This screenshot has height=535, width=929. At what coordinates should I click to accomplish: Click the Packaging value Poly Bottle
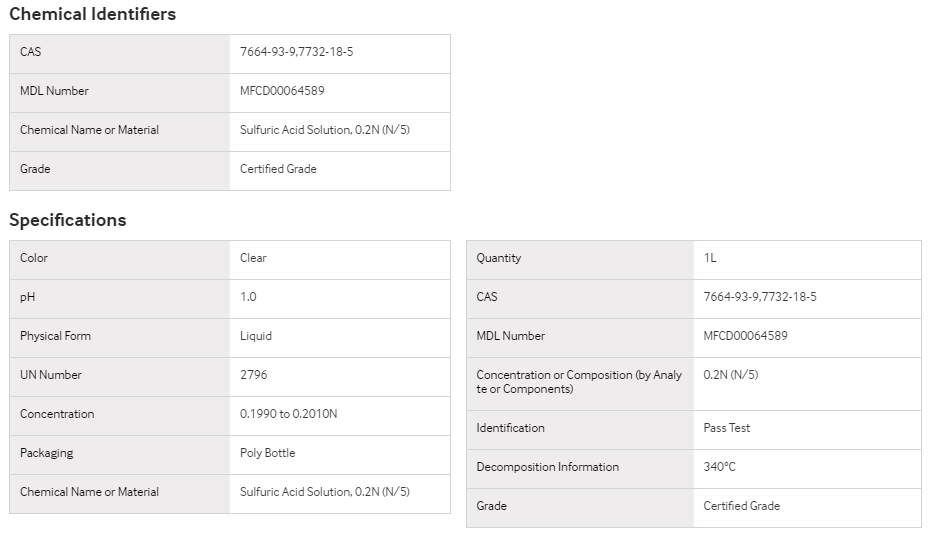click(267, 453)
